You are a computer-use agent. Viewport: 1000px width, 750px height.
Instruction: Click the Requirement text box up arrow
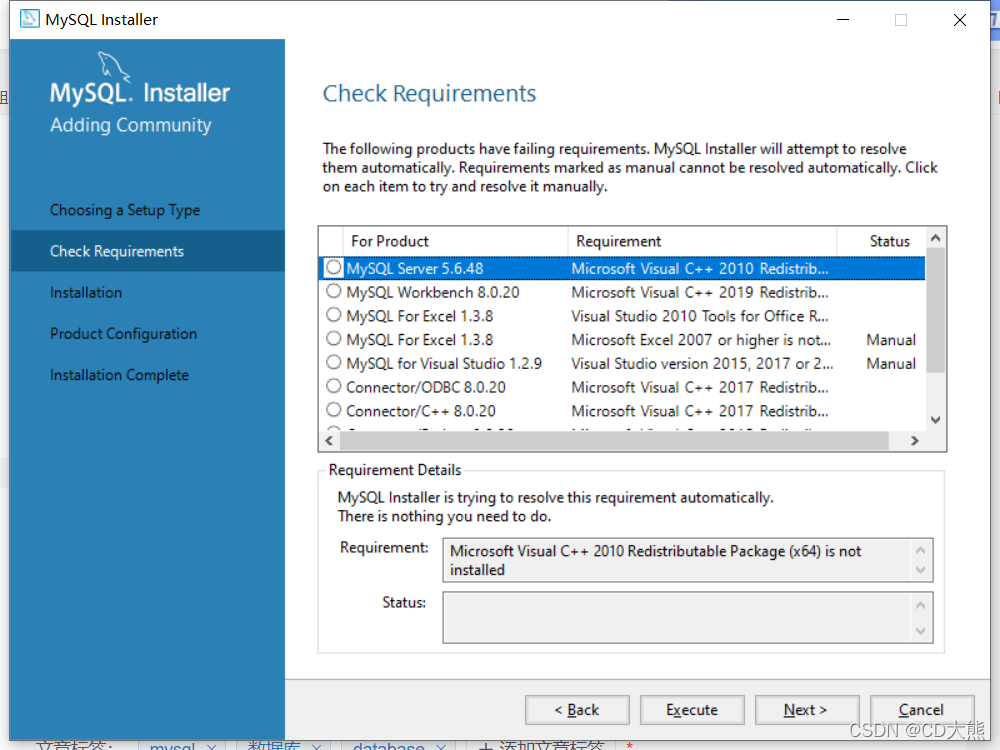(x=920, y=550)
